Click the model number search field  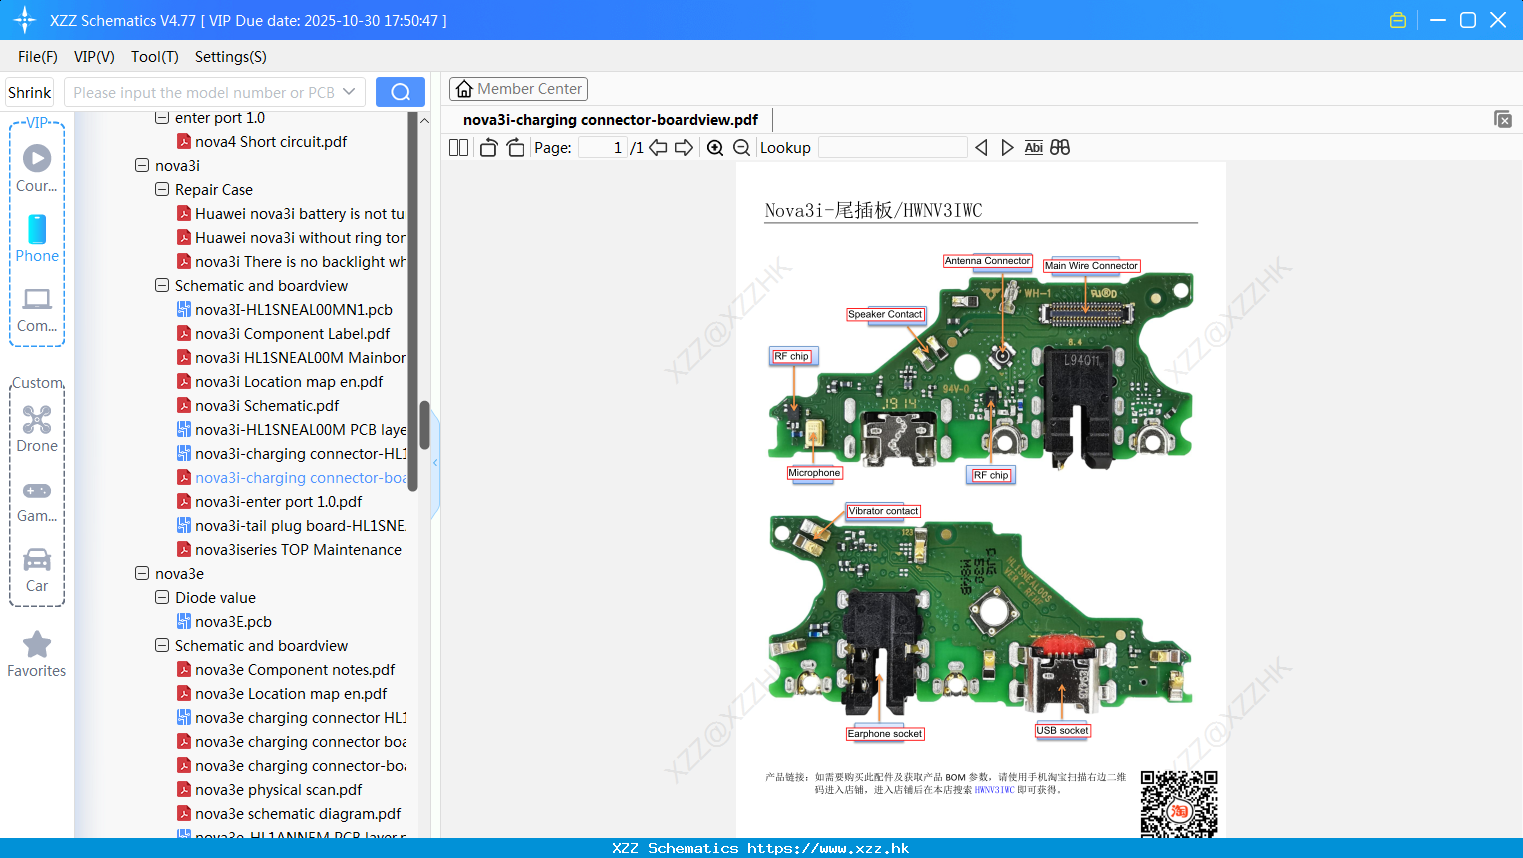coord(204,92)
